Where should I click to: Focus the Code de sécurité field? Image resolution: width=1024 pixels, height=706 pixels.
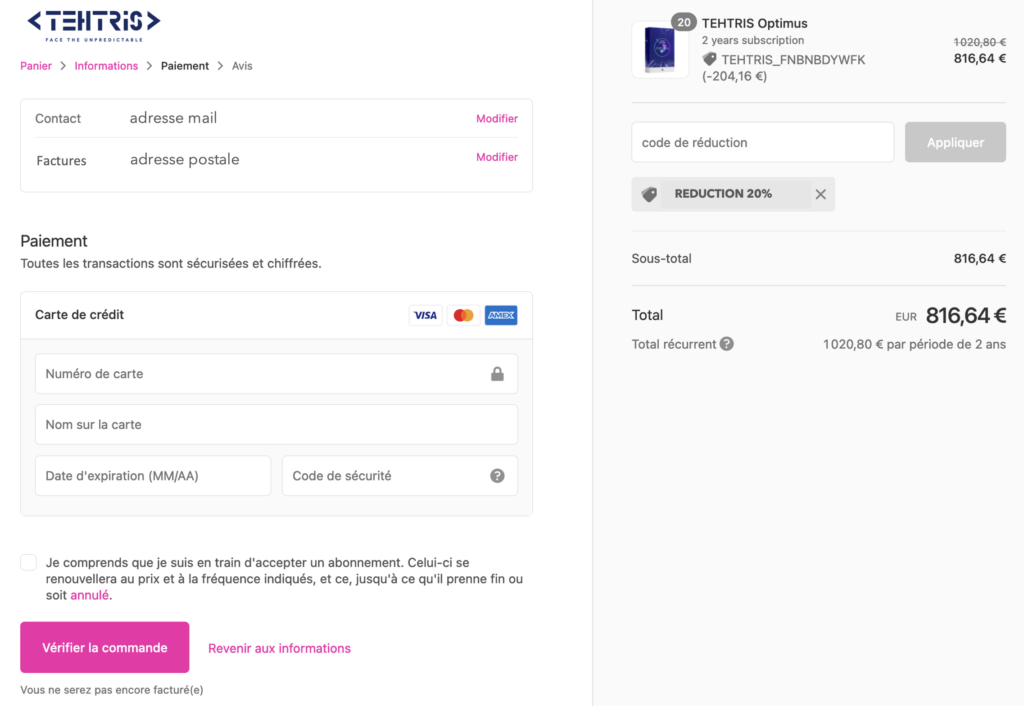pyautogui.click(x=400, y=475)
